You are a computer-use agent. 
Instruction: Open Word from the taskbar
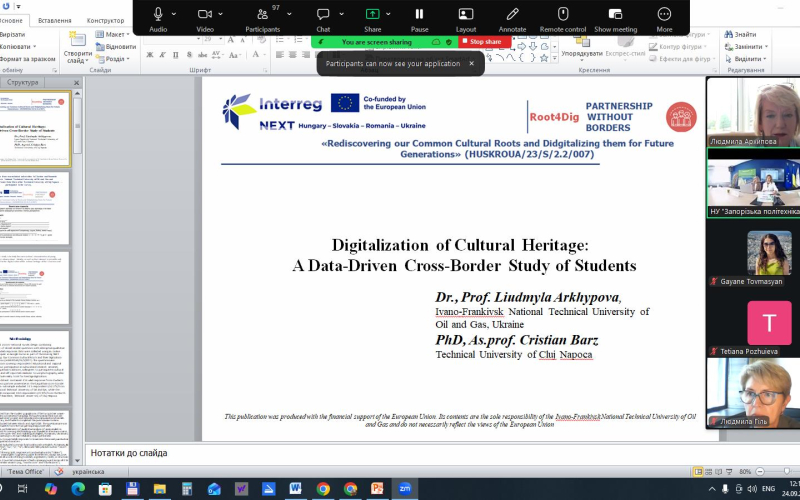coord(295,489)
